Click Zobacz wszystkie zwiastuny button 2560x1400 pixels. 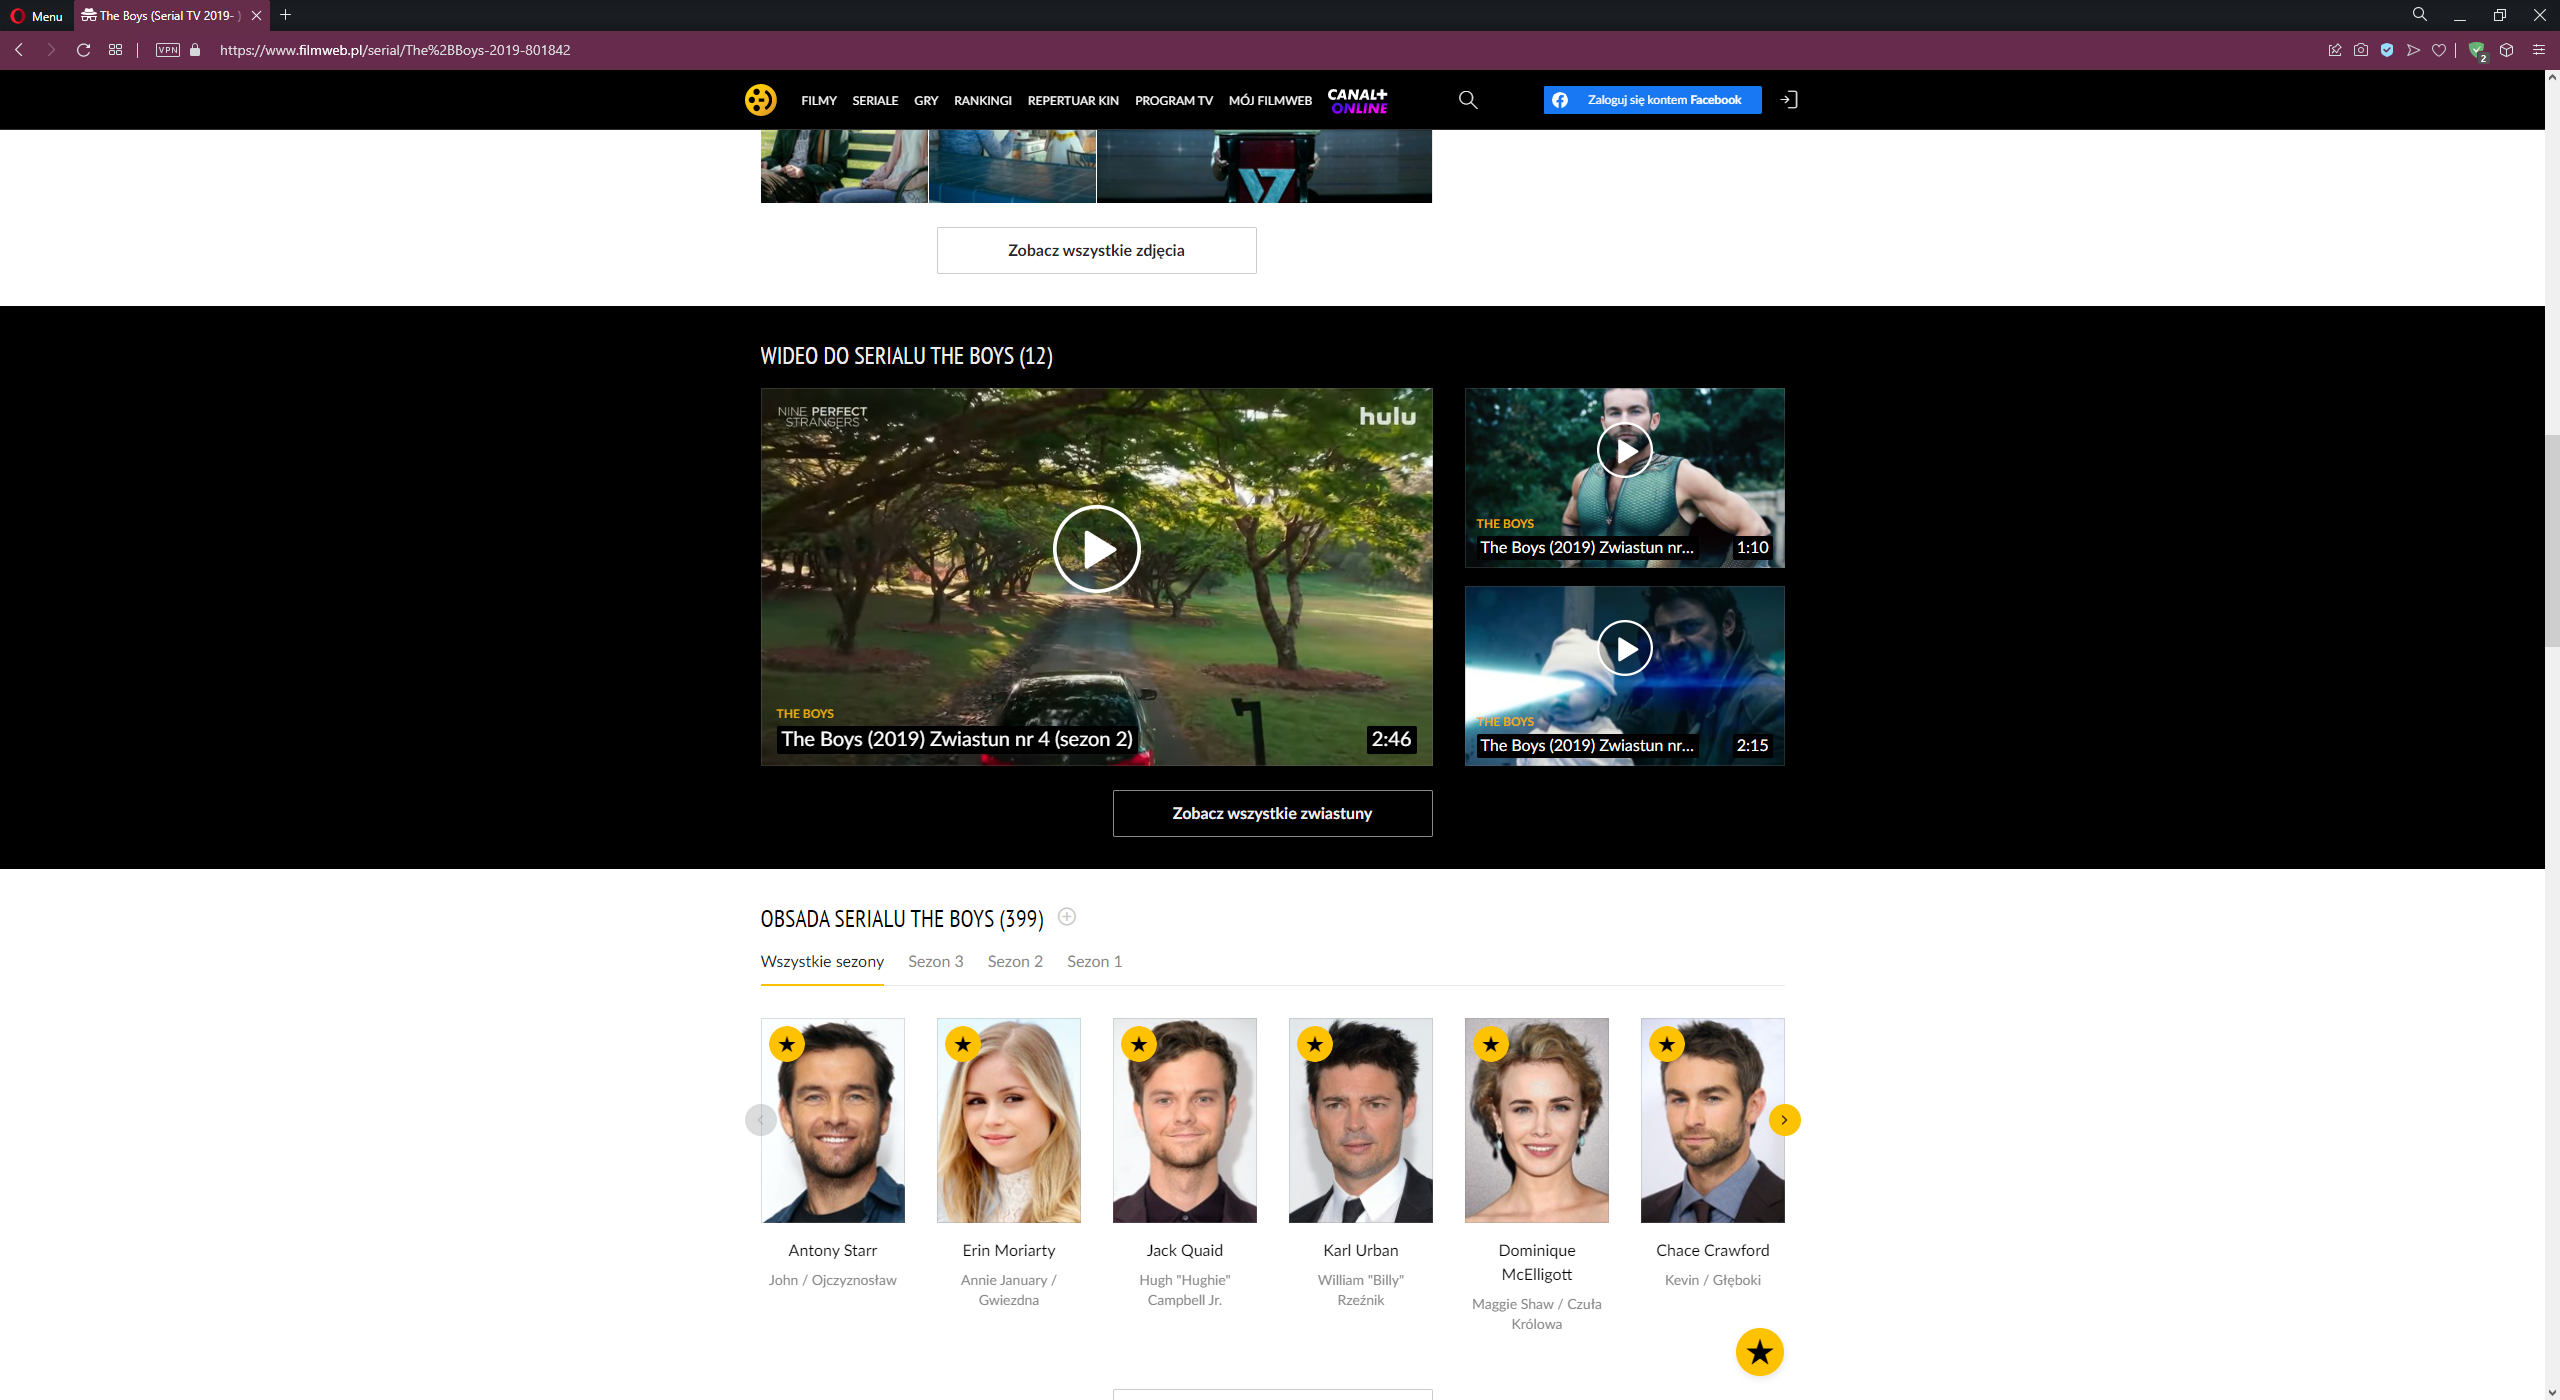click(1272, 813)
